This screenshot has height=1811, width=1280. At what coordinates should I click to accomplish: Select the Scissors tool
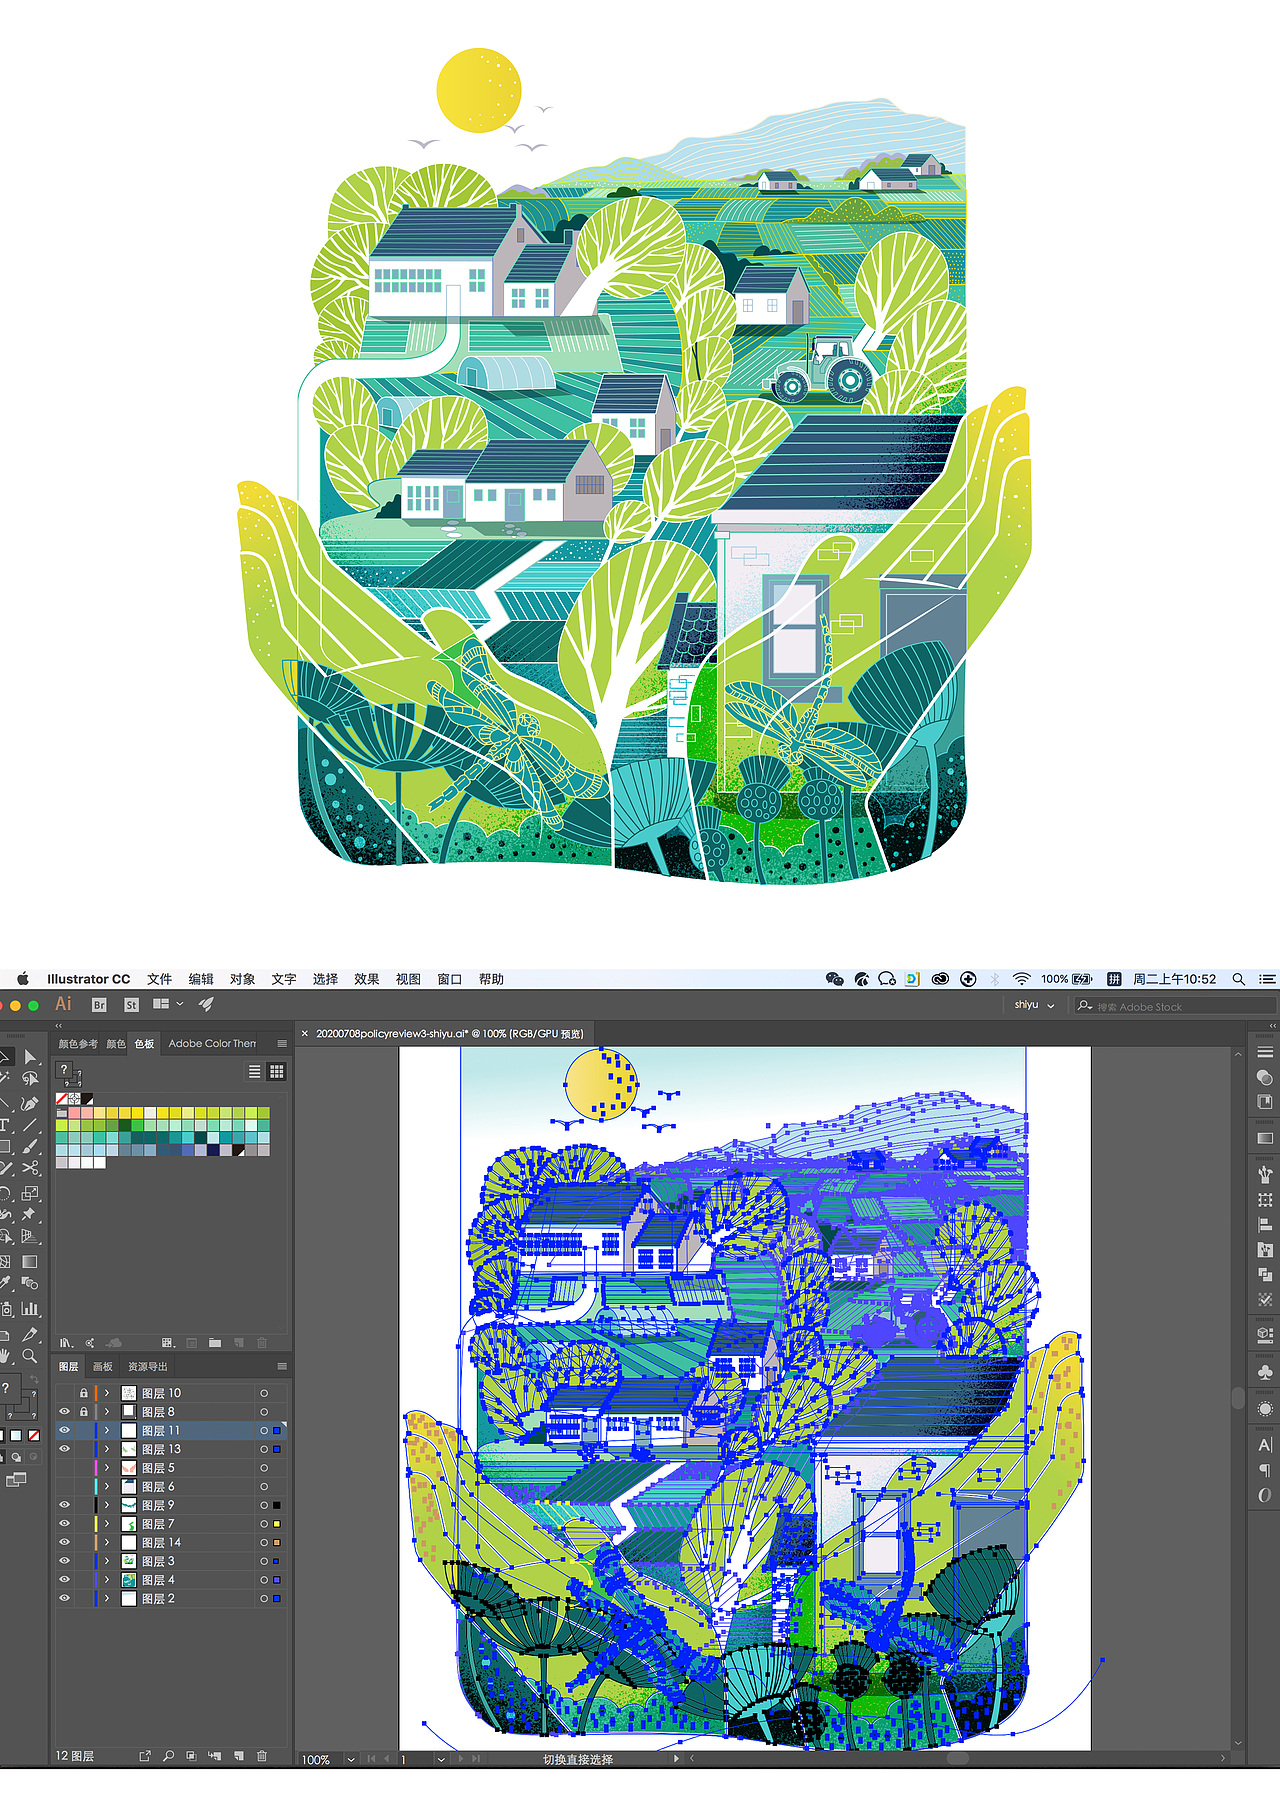pos(30,1168)
